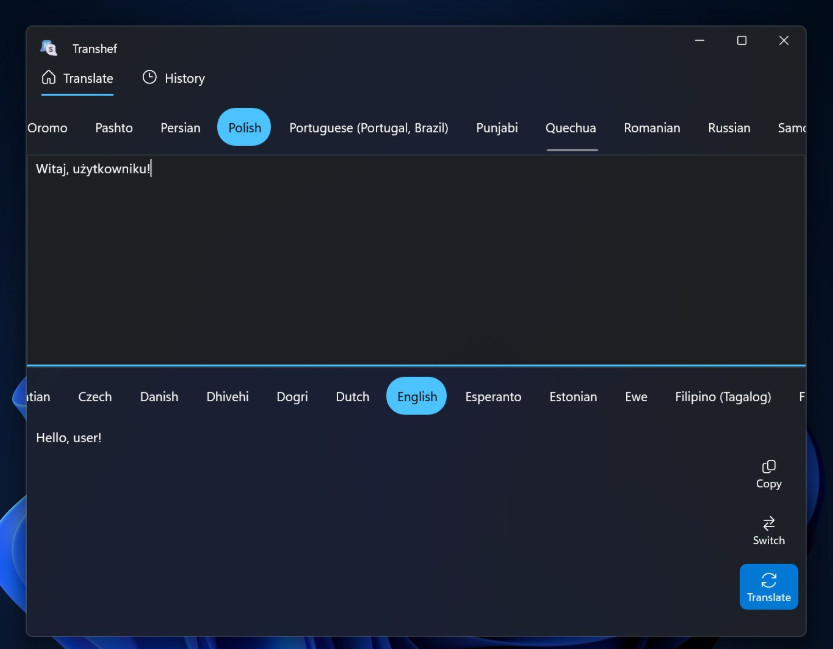The width and height of the screenshot is (833, 649).
Task: Choose Danish as target language
Action: [159, 397]
